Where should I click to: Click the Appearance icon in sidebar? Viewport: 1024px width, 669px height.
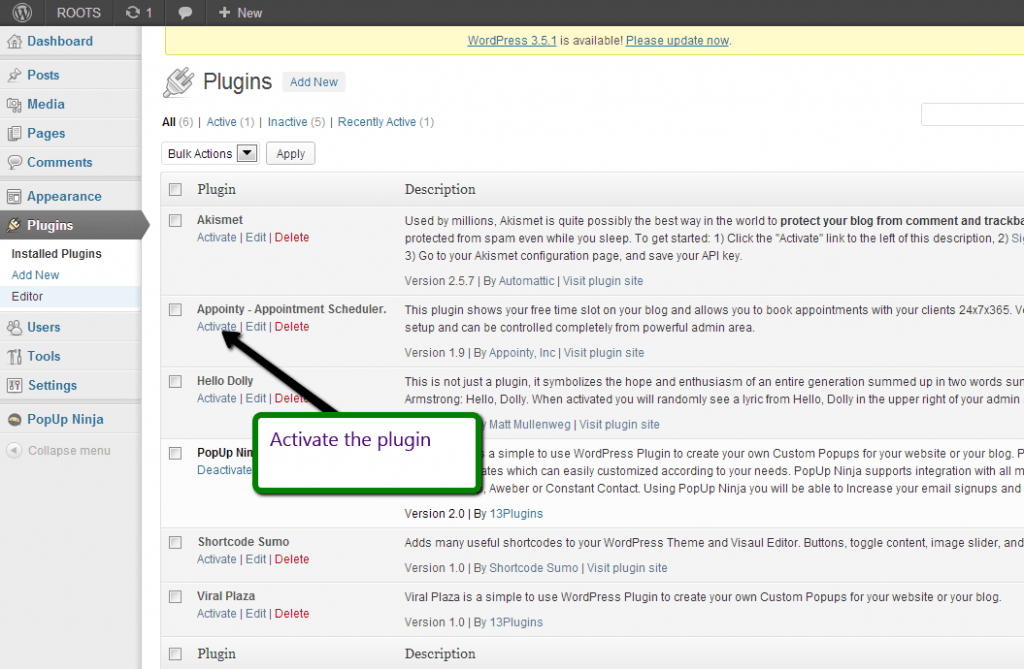point(14,197)
